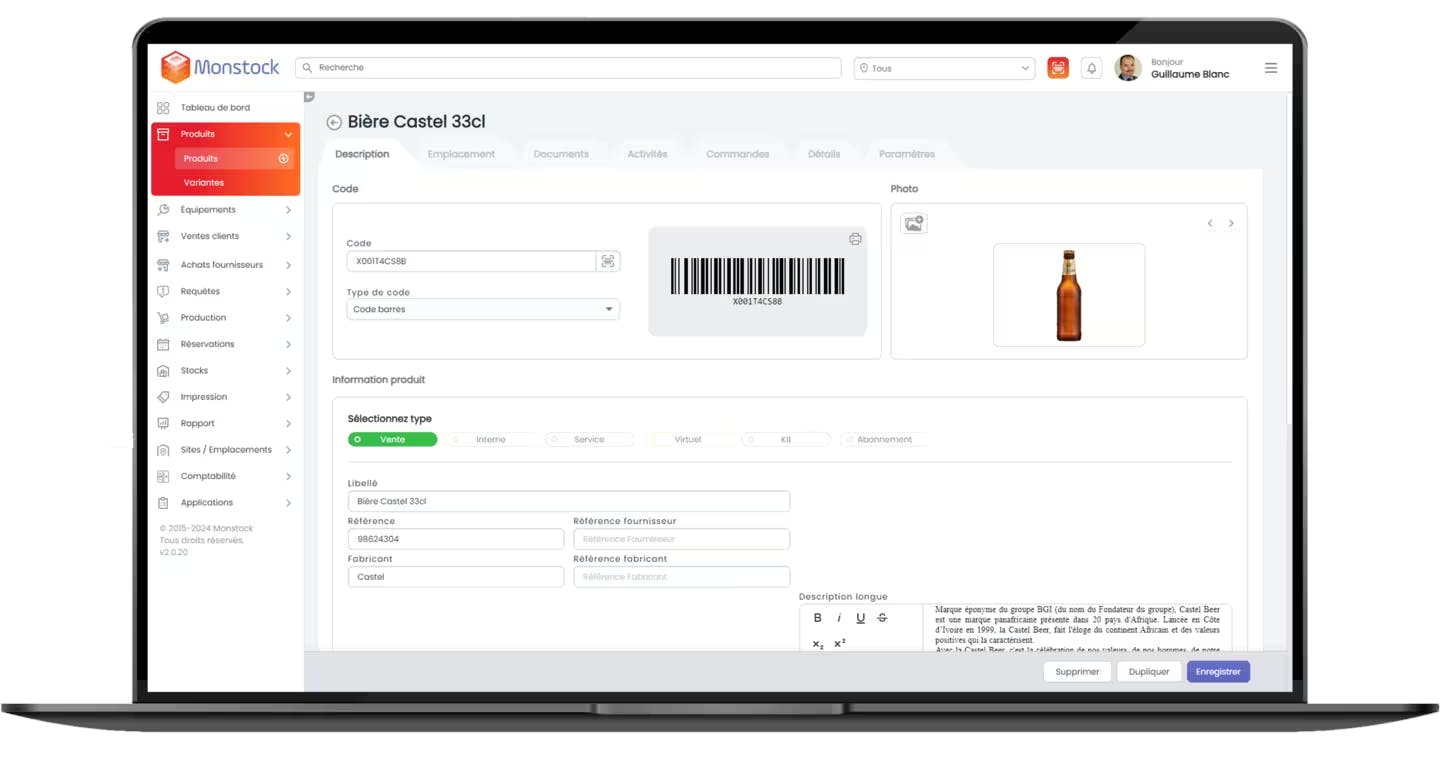
Task: Click the Fabricant input field
Action: point(456,577)
